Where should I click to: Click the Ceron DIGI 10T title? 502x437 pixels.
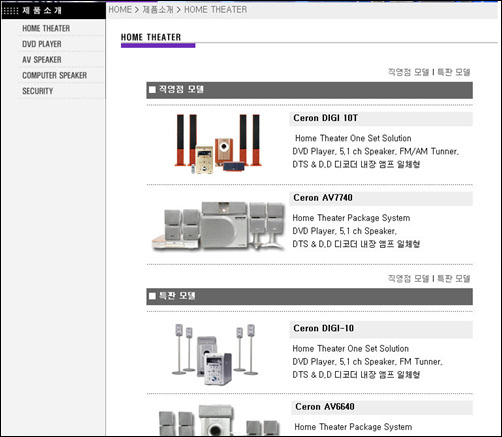(325, 118)
